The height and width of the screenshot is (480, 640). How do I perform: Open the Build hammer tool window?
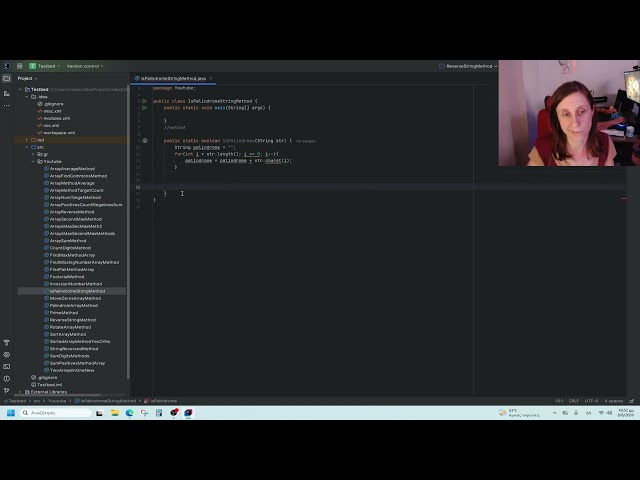(x=7, y=342)
